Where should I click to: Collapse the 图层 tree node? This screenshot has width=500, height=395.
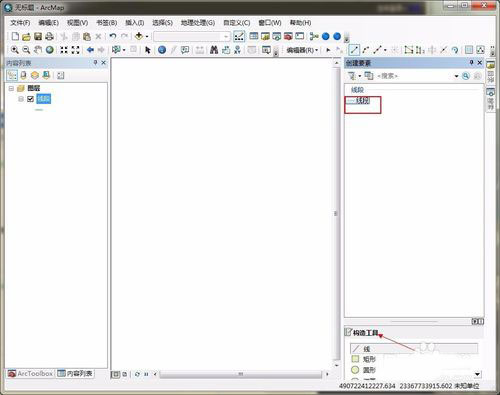pyautogui.click(x=11, y=88)
